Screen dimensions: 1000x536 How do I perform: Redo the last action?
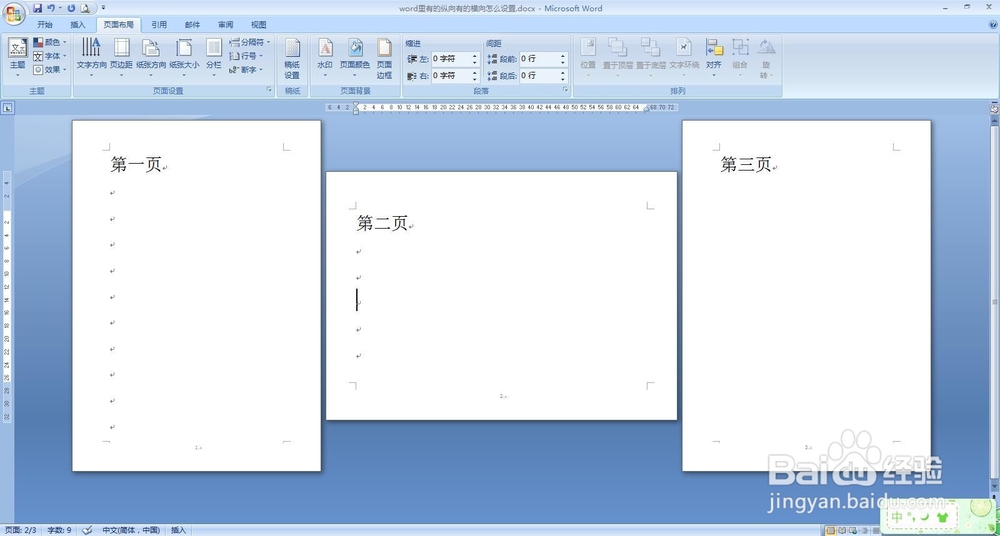tap(71, 8)
